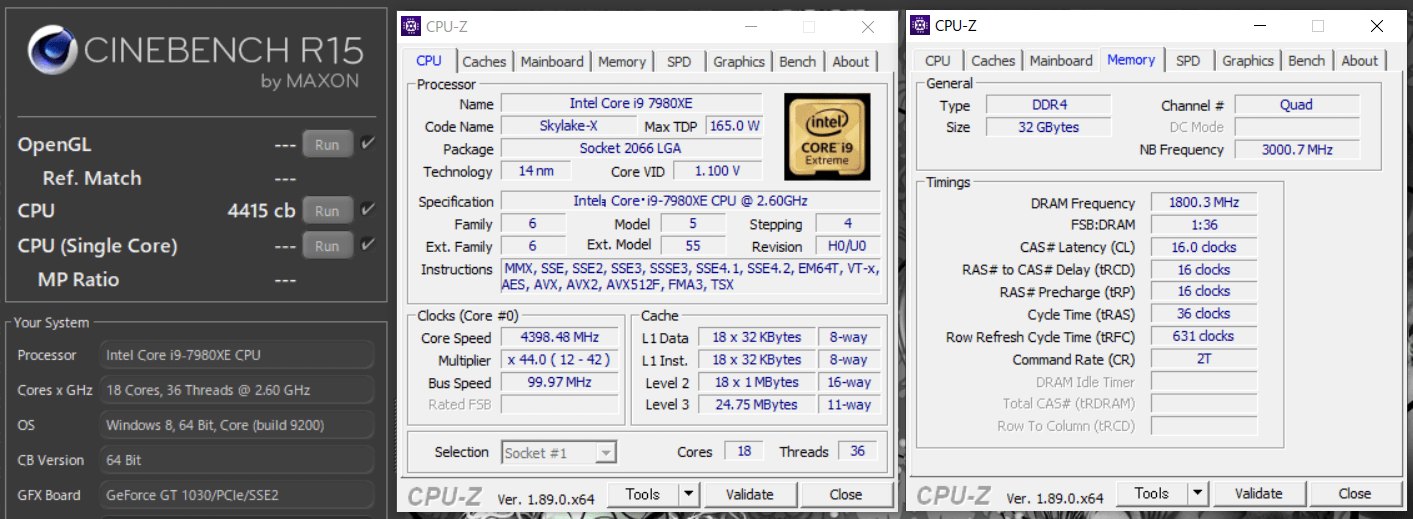Click the Command Rate 2T value

(1204, 359)
